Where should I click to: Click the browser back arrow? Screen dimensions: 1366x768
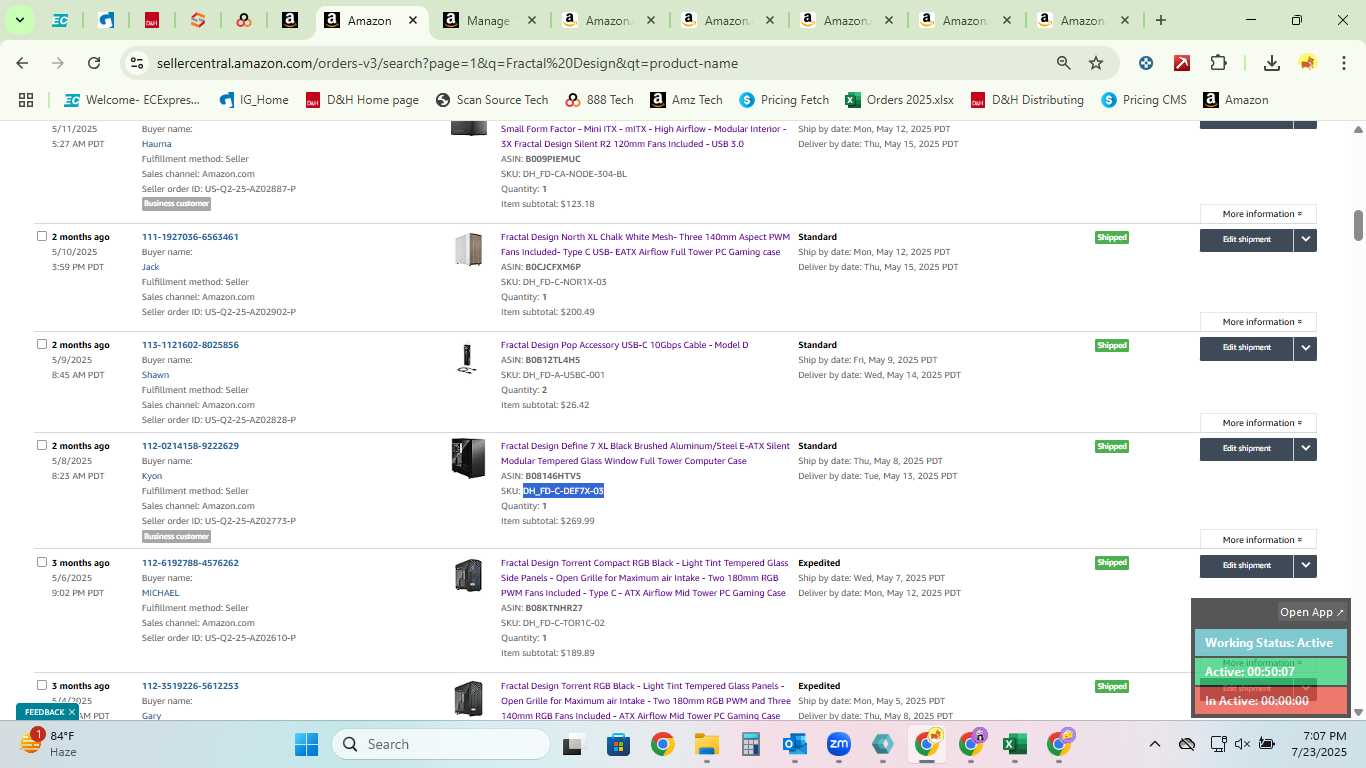[x=22, y=63]
